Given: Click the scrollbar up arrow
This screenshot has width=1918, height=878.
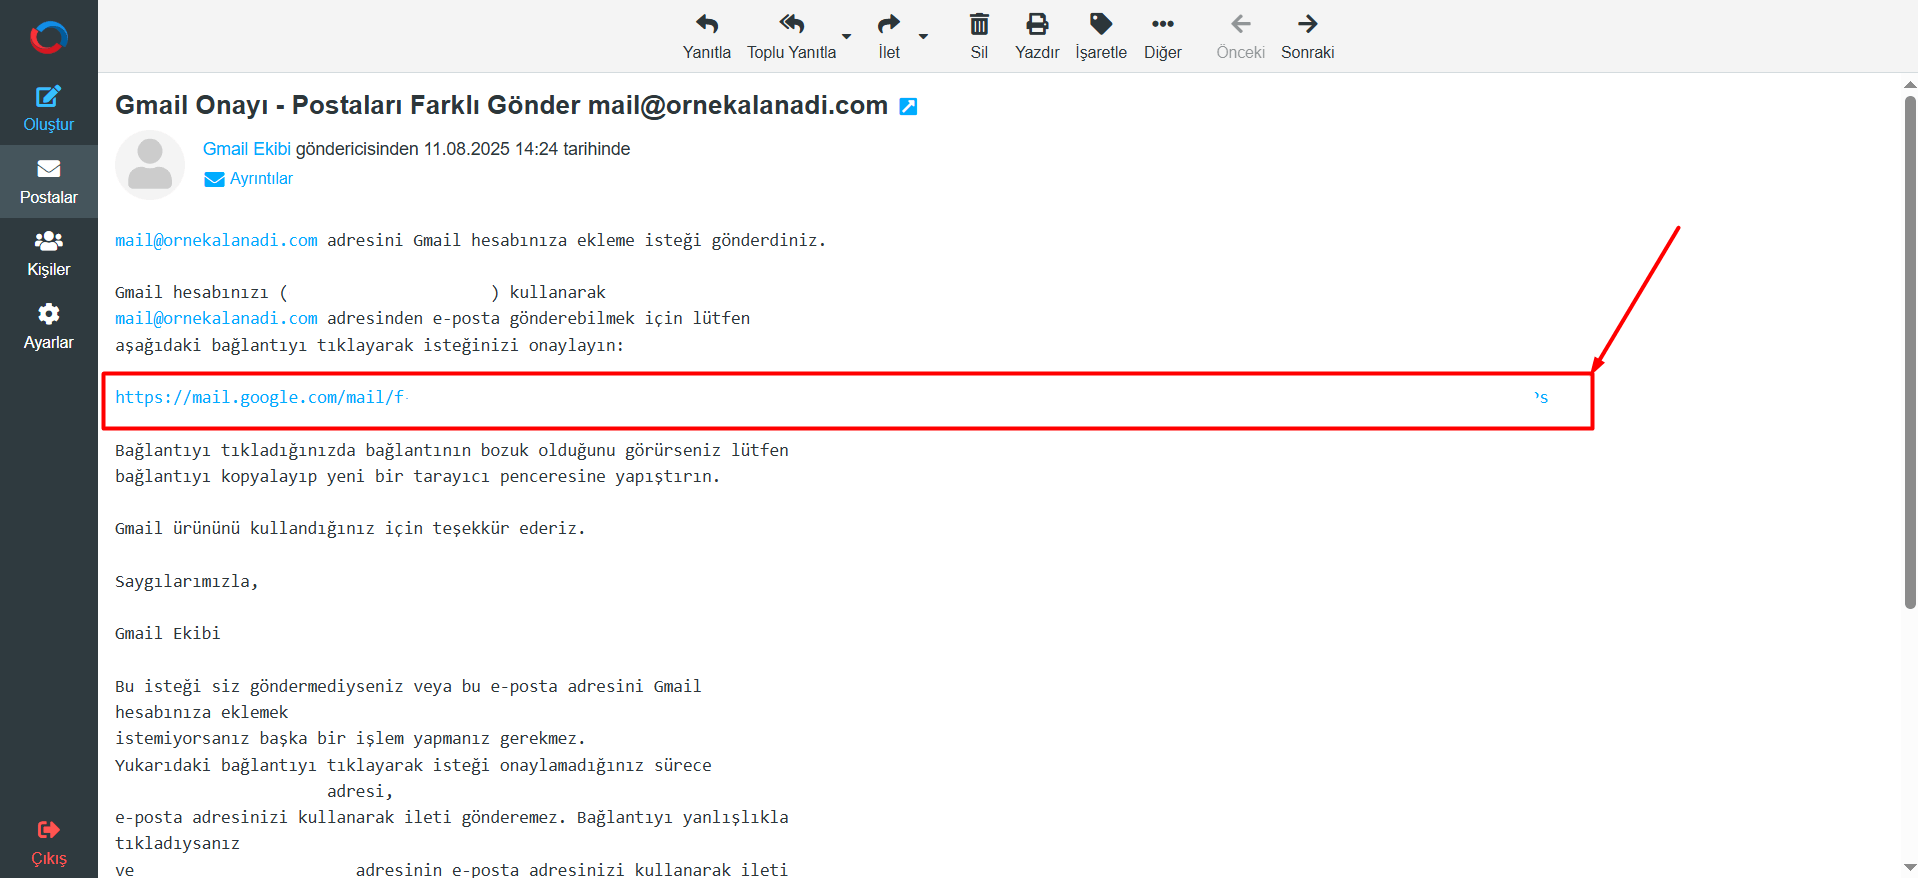Looking at the screenshot, I should (x=1910, y=85).
